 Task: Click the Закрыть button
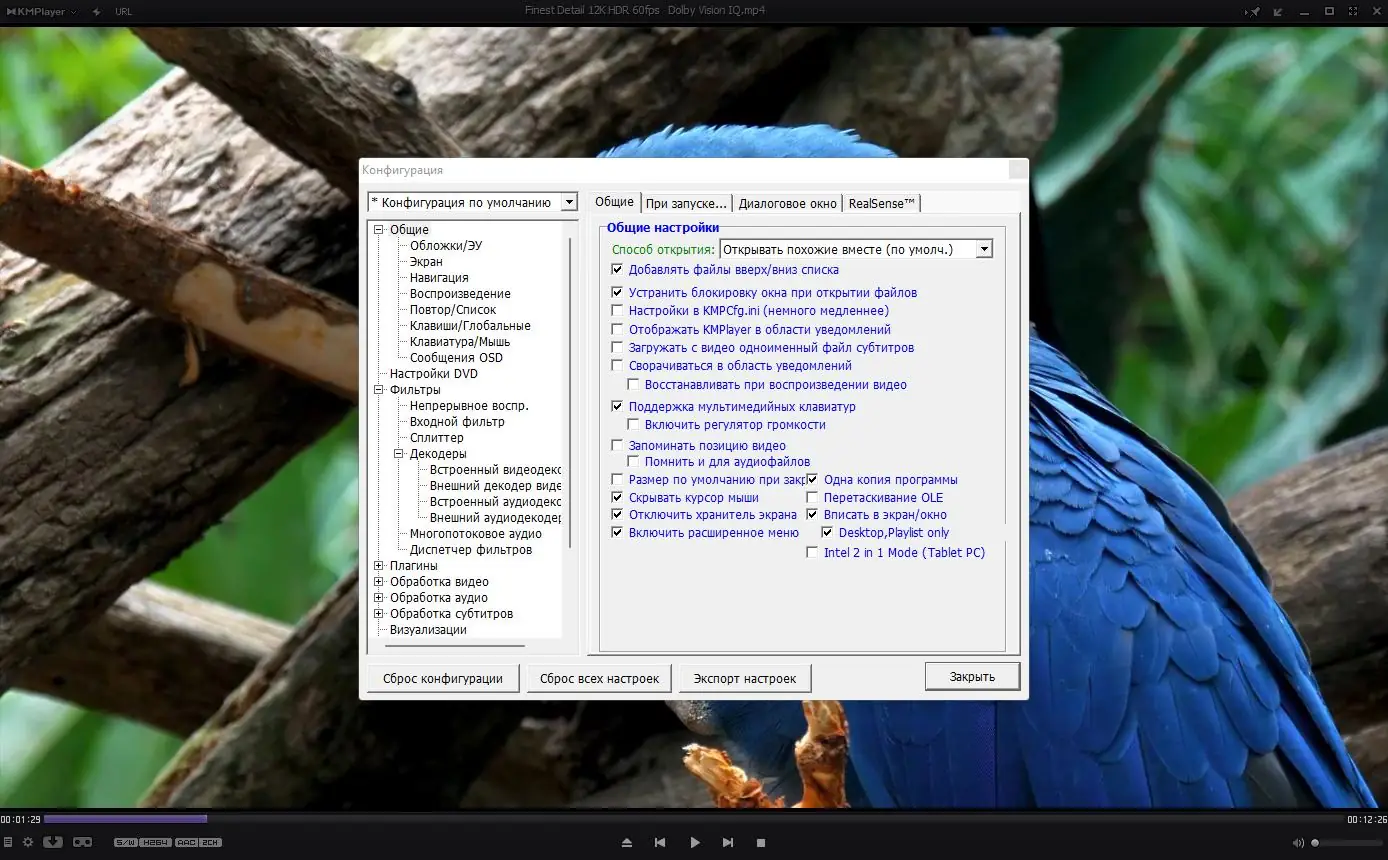(x=972, y=677)
